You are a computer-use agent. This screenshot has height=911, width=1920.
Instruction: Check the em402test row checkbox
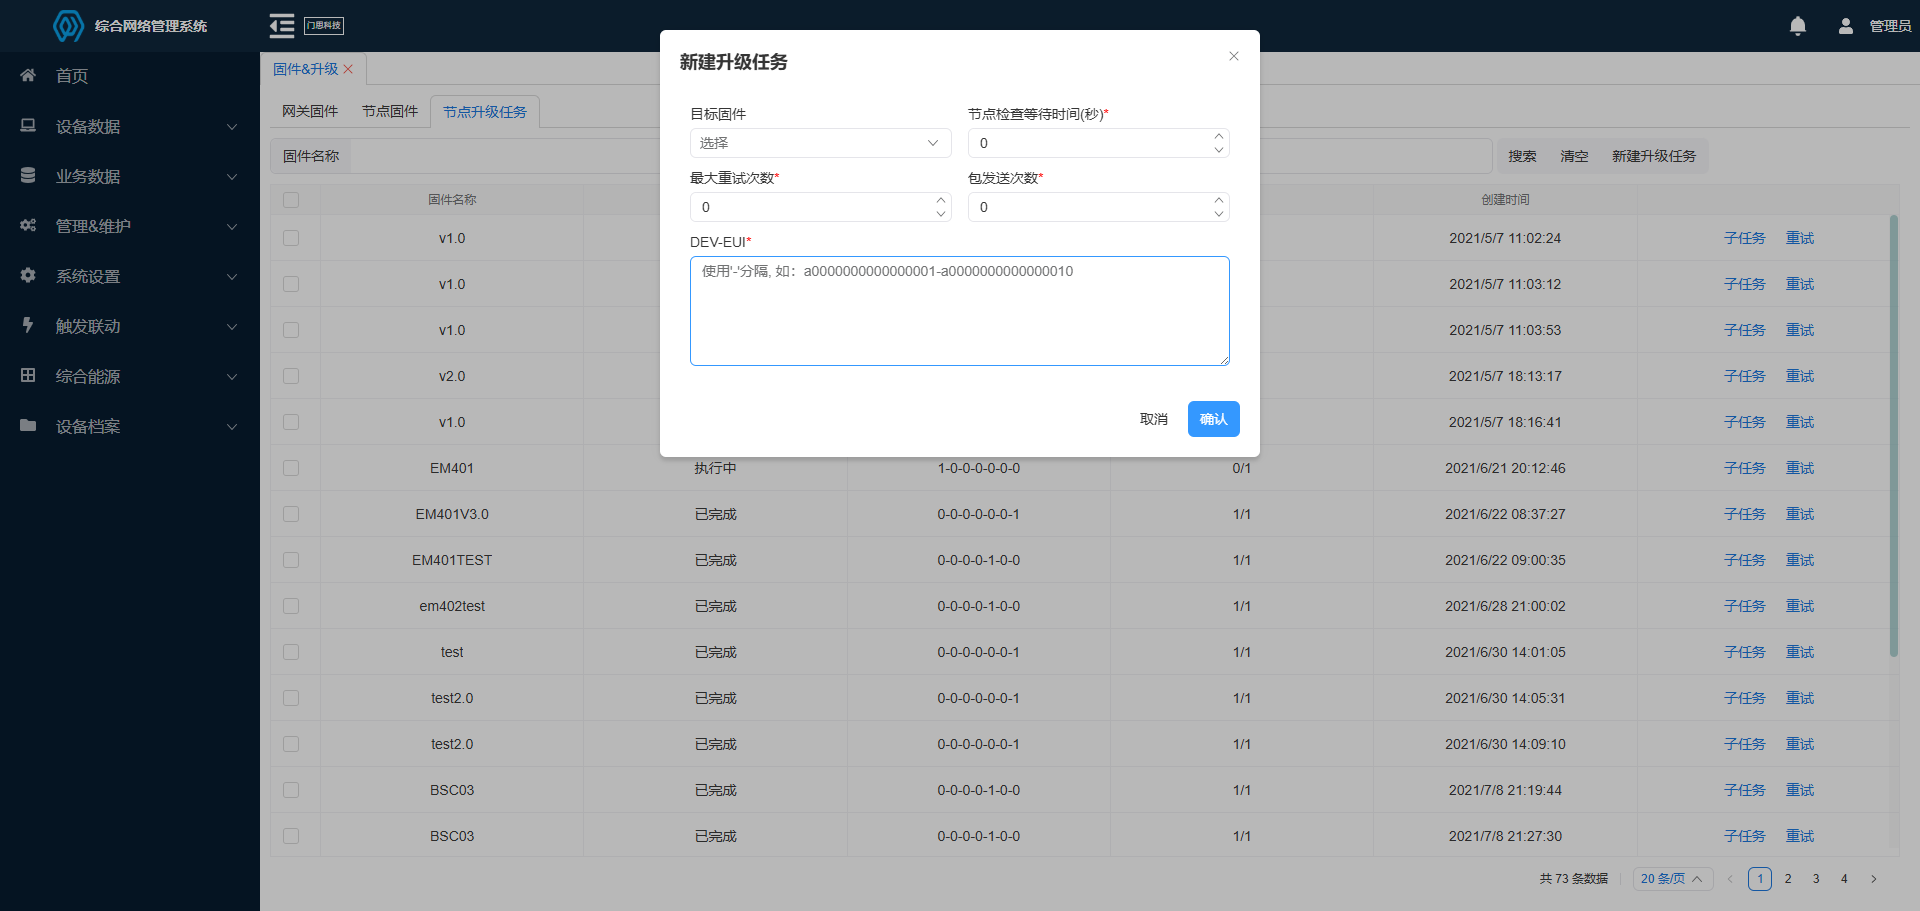[291, 606]
